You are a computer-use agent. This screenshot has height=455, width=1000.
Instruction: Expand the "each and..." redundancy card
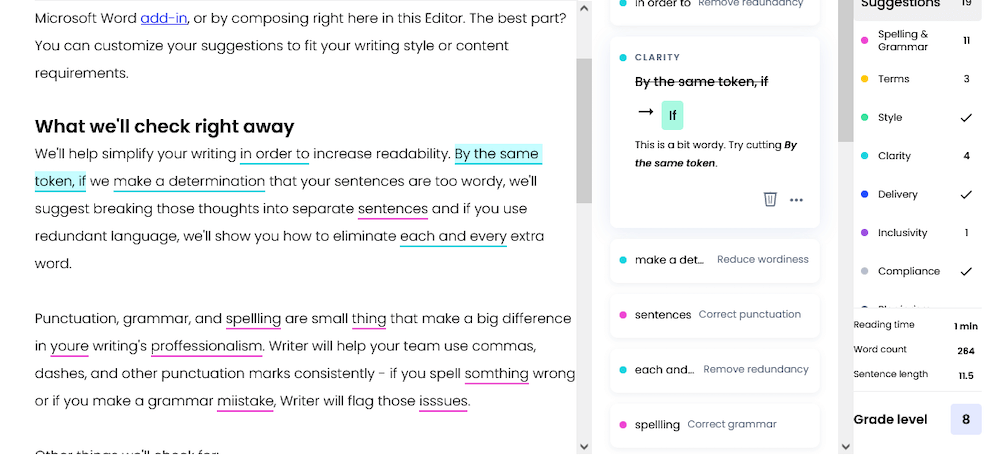pyautogui.click(x=715, y=370)
